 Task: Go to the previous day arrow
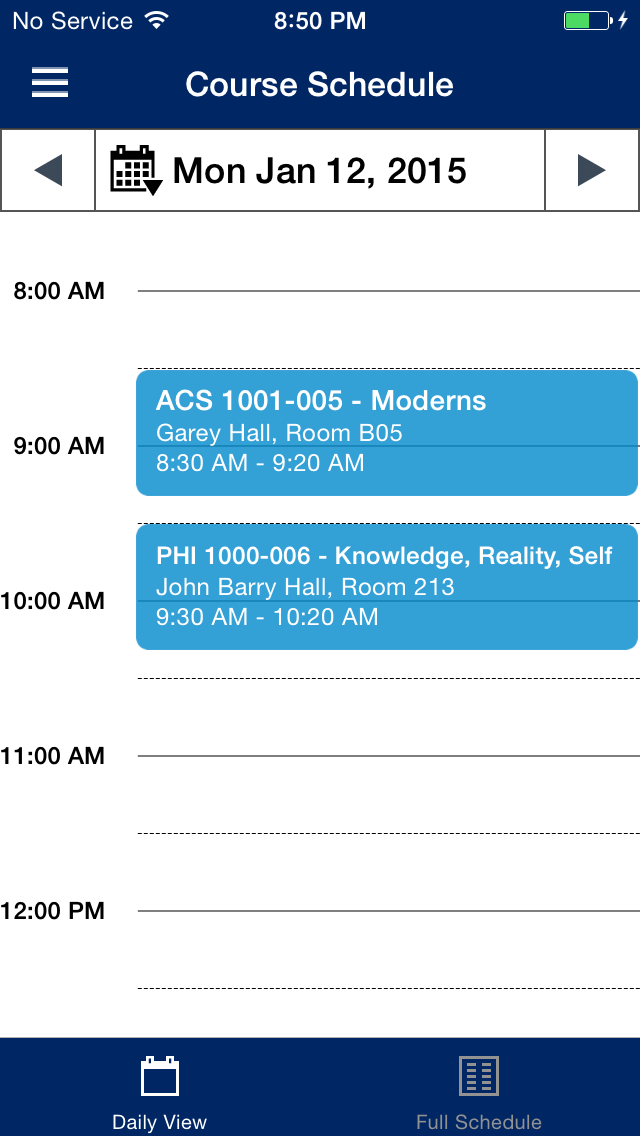[48, 171]
